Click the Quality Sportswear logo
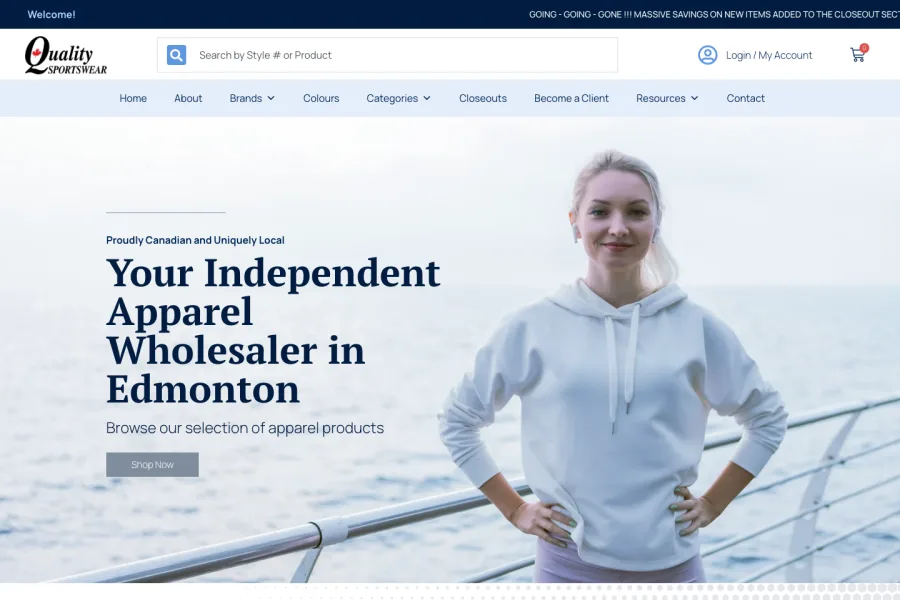This screenshot has width=900, height=600. pos(65,55)
